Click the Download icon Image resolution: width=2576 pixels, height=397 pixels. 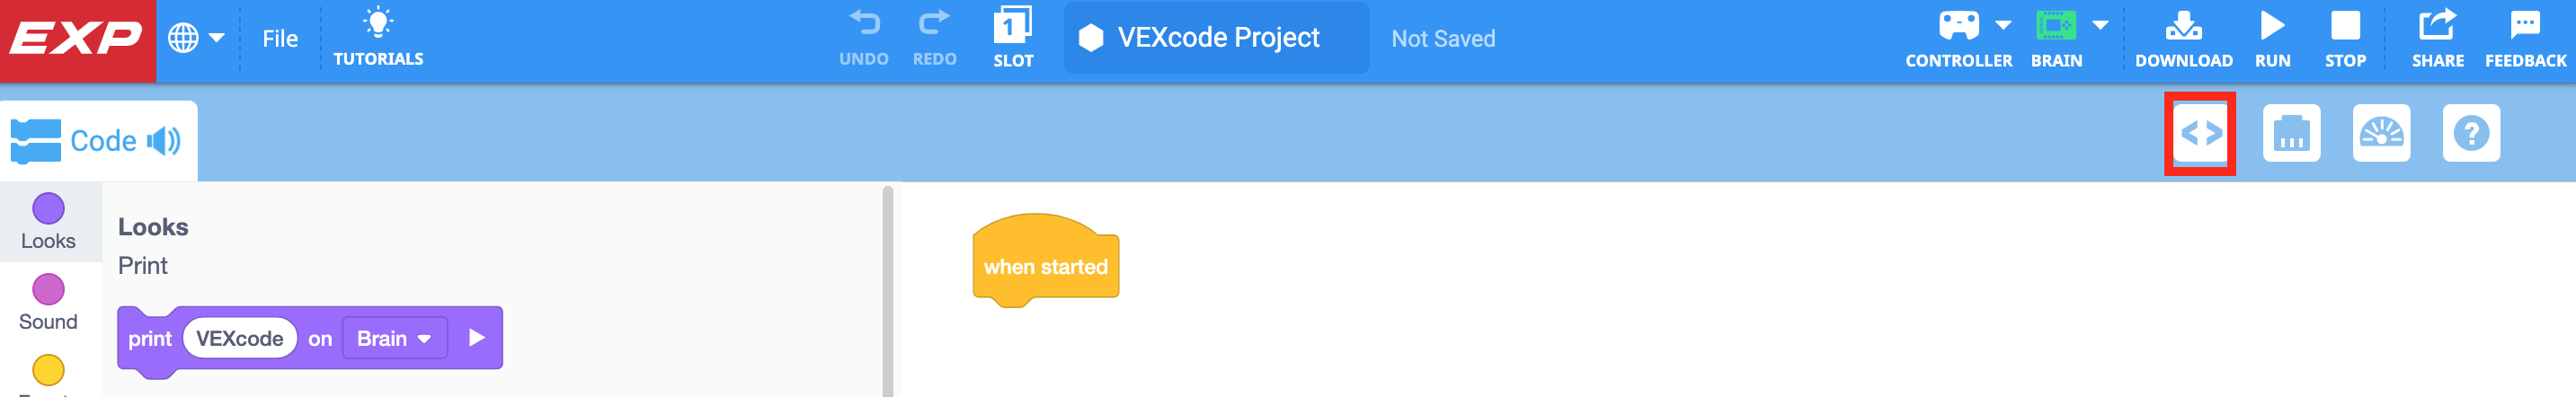(x=2183, y=38)
